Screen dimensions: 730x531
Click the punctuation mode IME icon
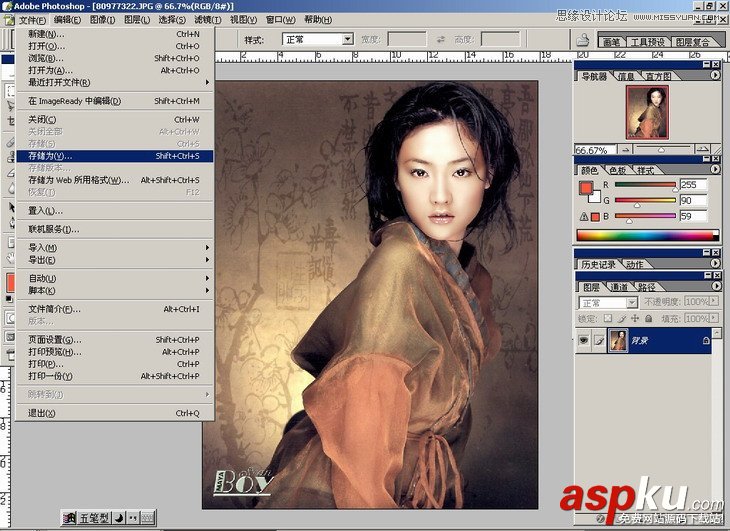[x=133, y=518]
